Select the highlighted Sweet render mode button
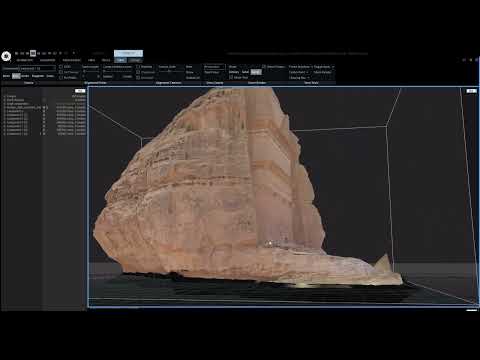This screenshot has height=360, width=480. click(256, 72)
